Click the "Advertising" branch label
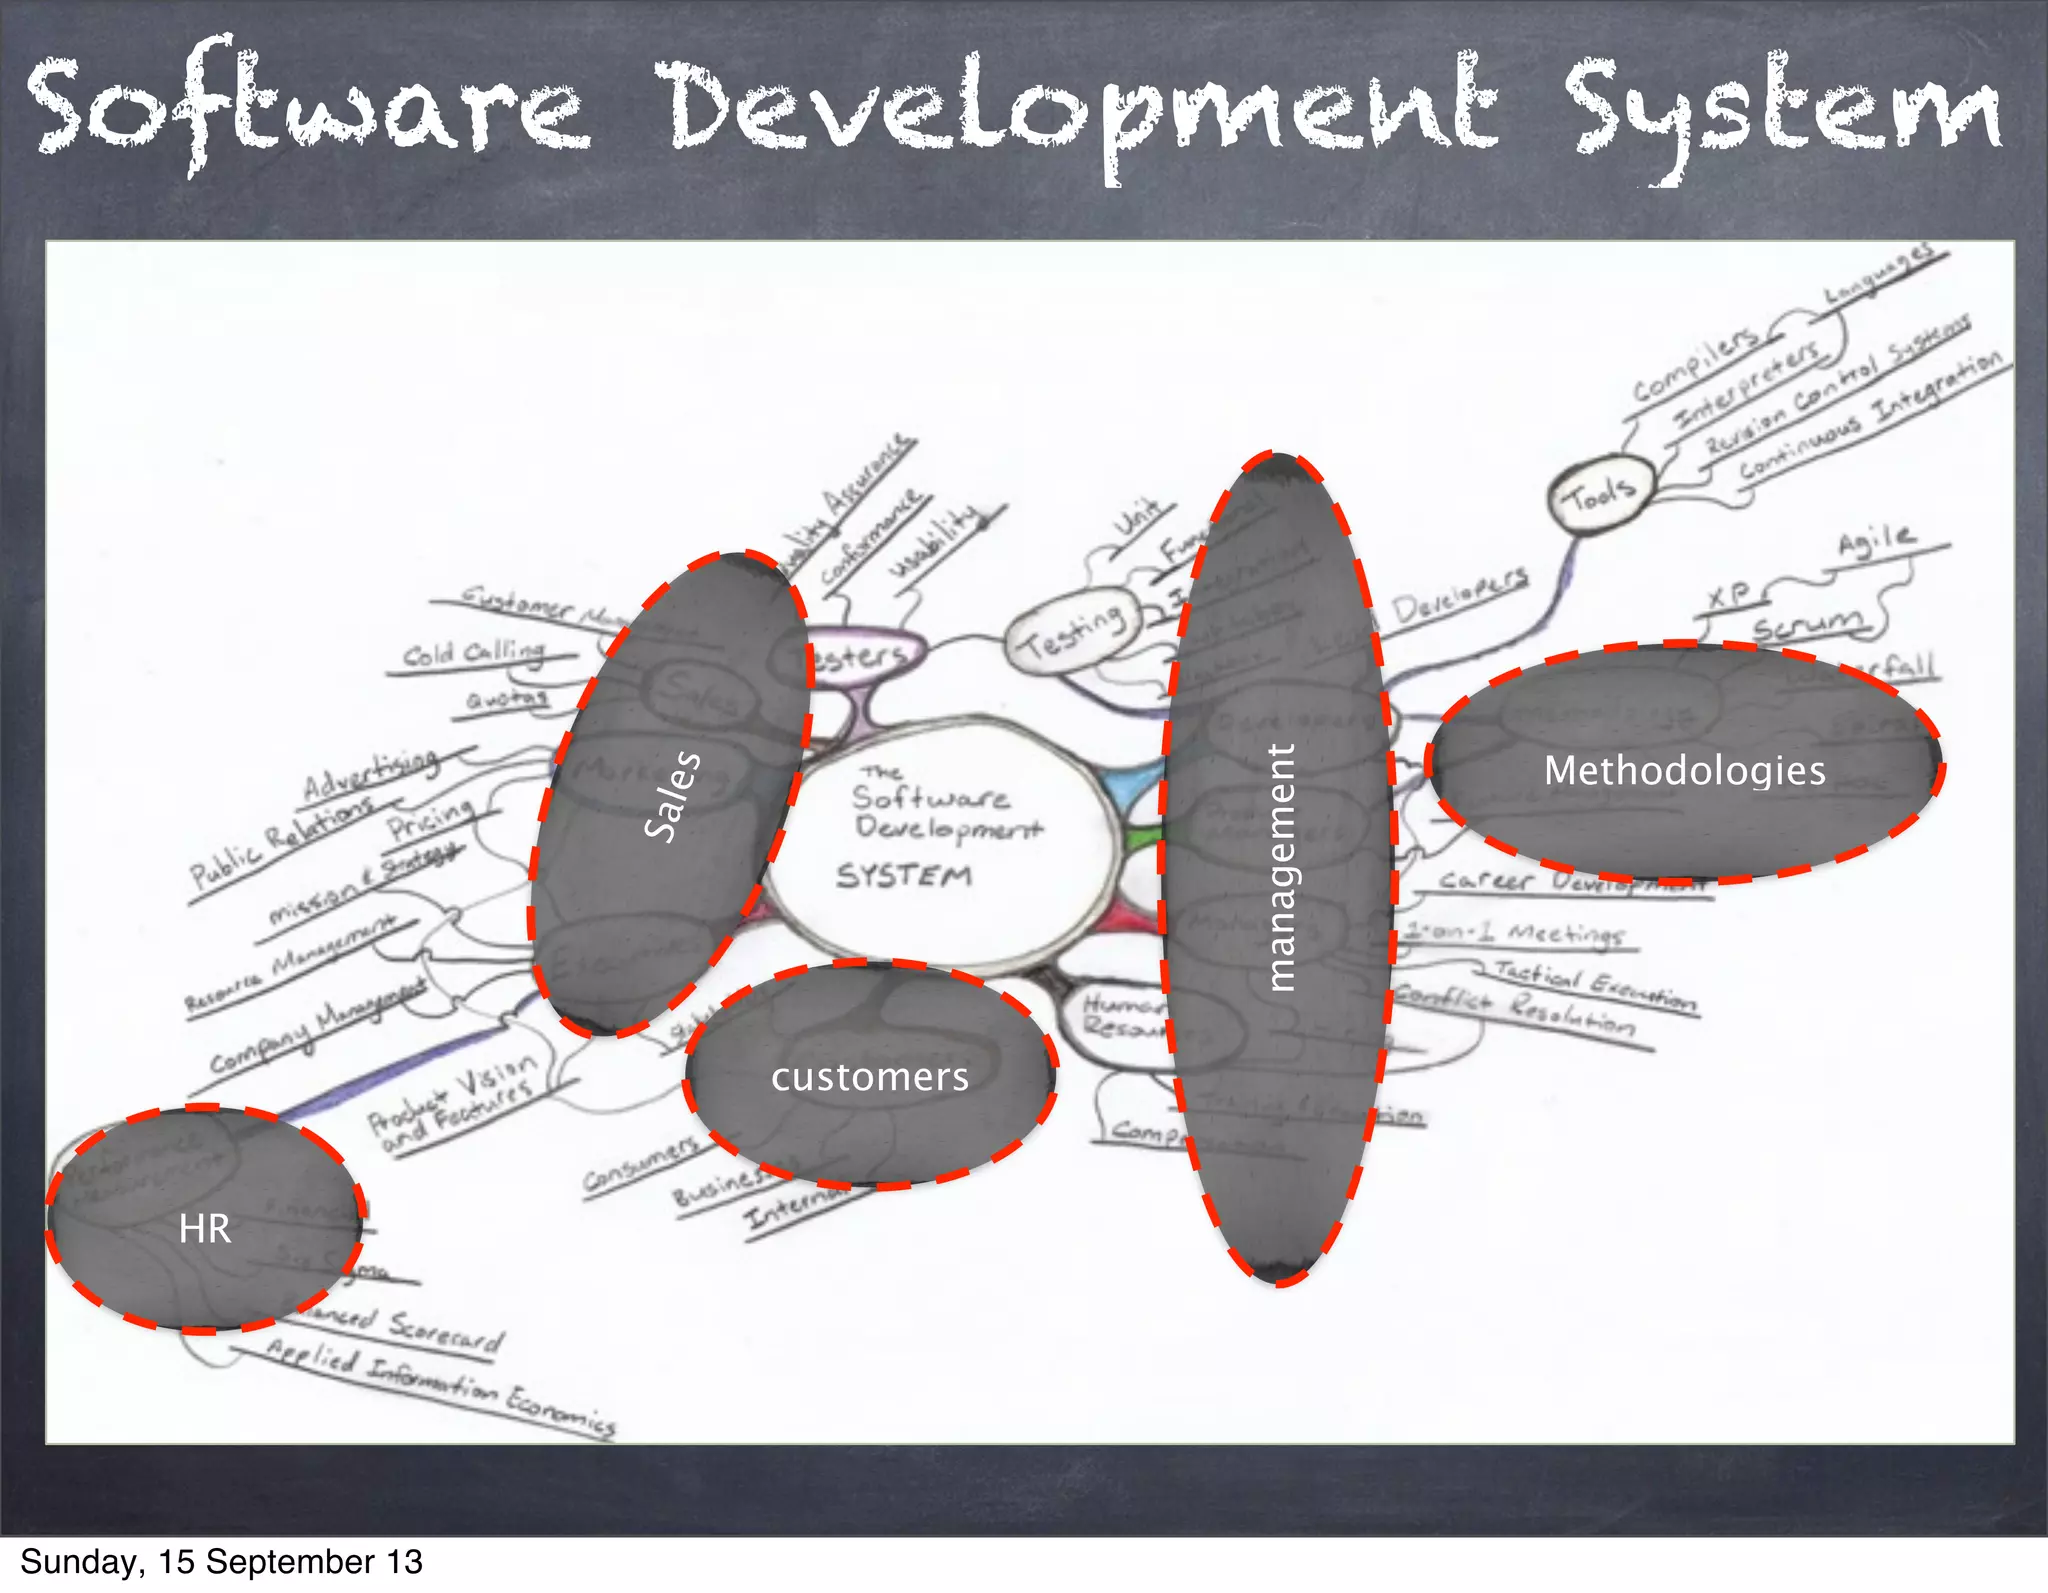This screenshot has height=1593, width=2048. click(x=372, y=776)
